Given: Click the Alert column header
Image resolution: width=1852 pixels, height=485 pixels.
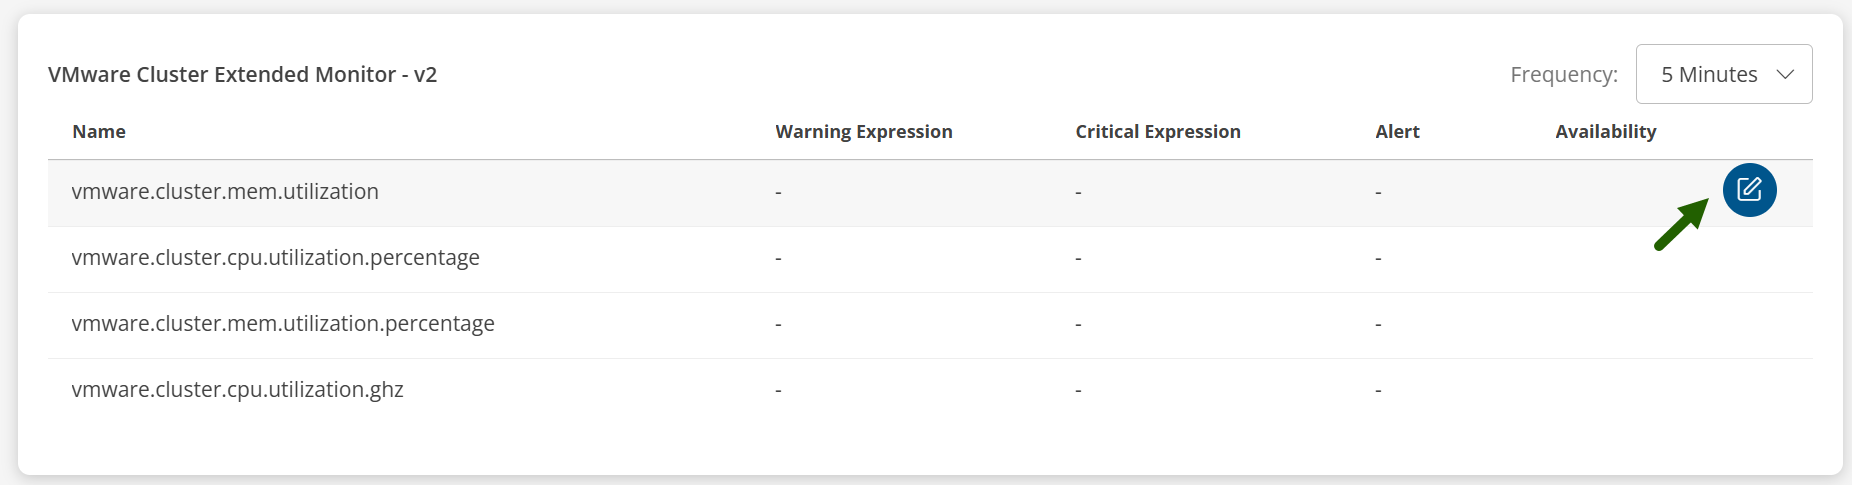Looking at the screenshot, I should pyautogui.click(x=1397, y=132).
